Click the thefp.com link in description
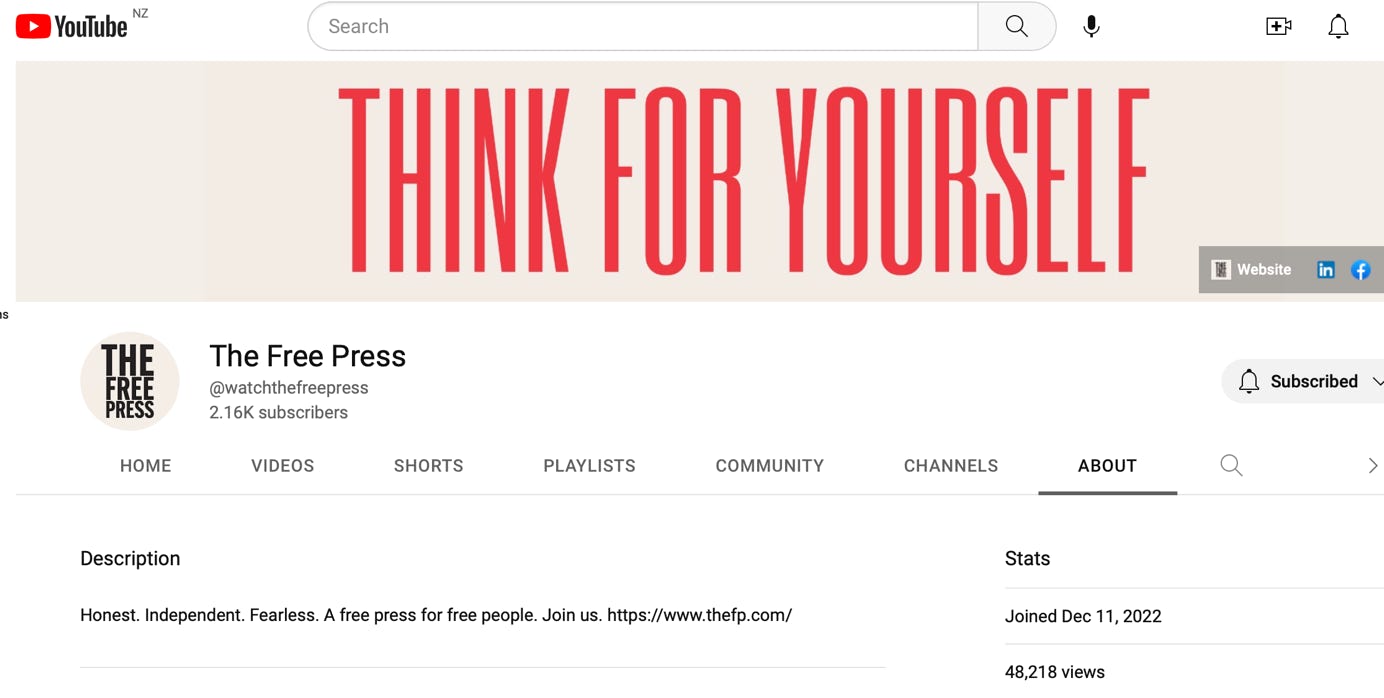Image resolution: width=1384 pixels, height=698 pixels. click(699, 616)
